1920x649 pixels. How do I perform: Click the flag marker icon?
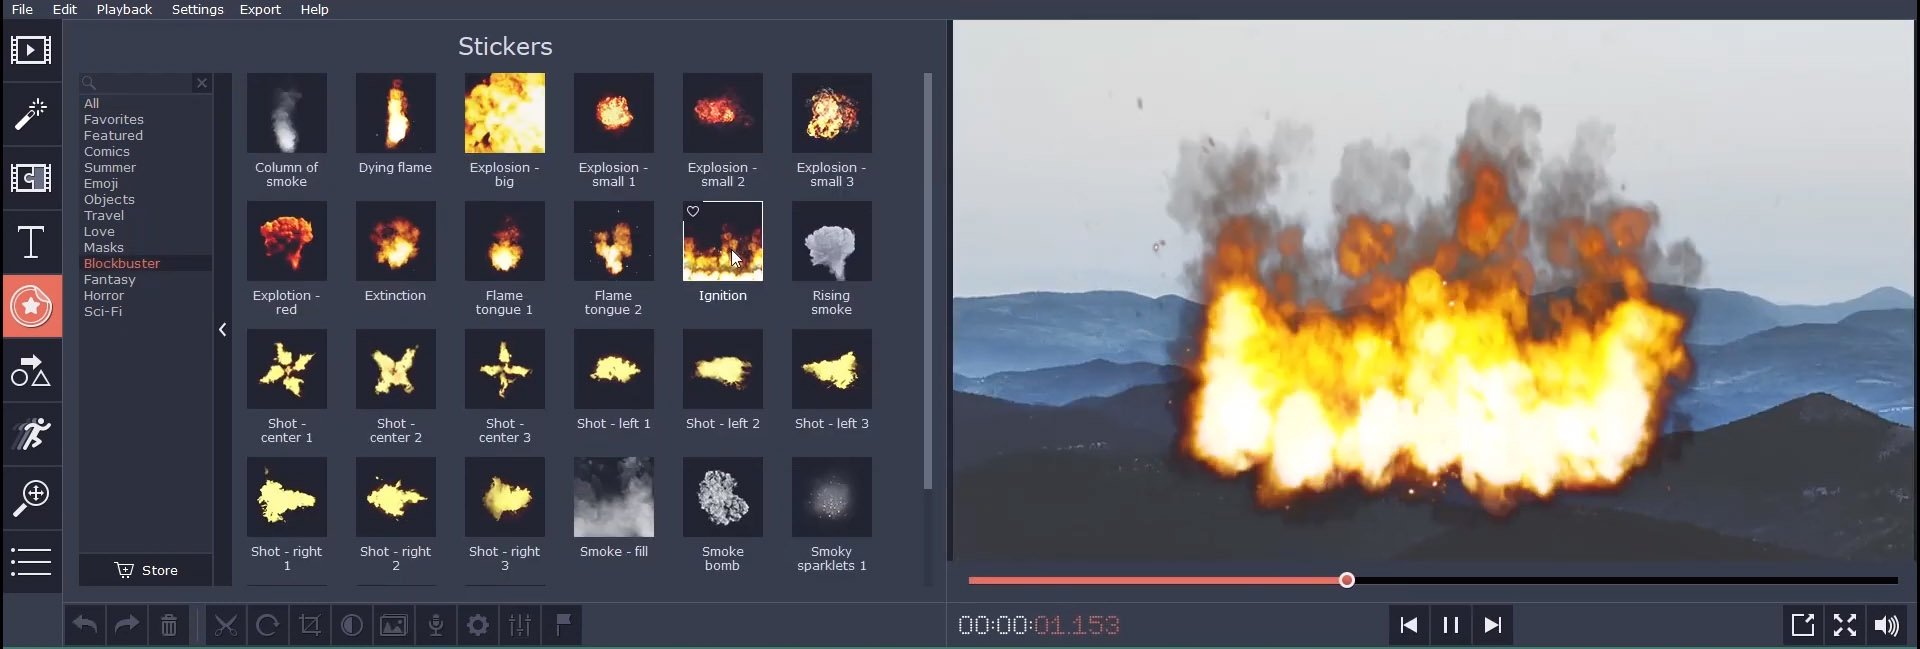tap(563, 626)
